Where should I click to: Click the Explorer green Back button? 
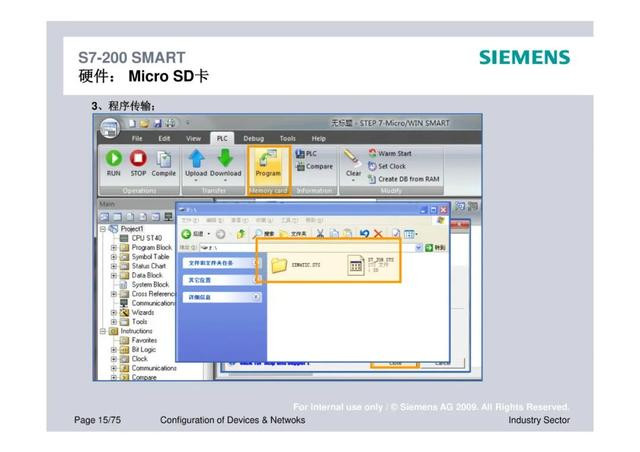coord(186,234)
